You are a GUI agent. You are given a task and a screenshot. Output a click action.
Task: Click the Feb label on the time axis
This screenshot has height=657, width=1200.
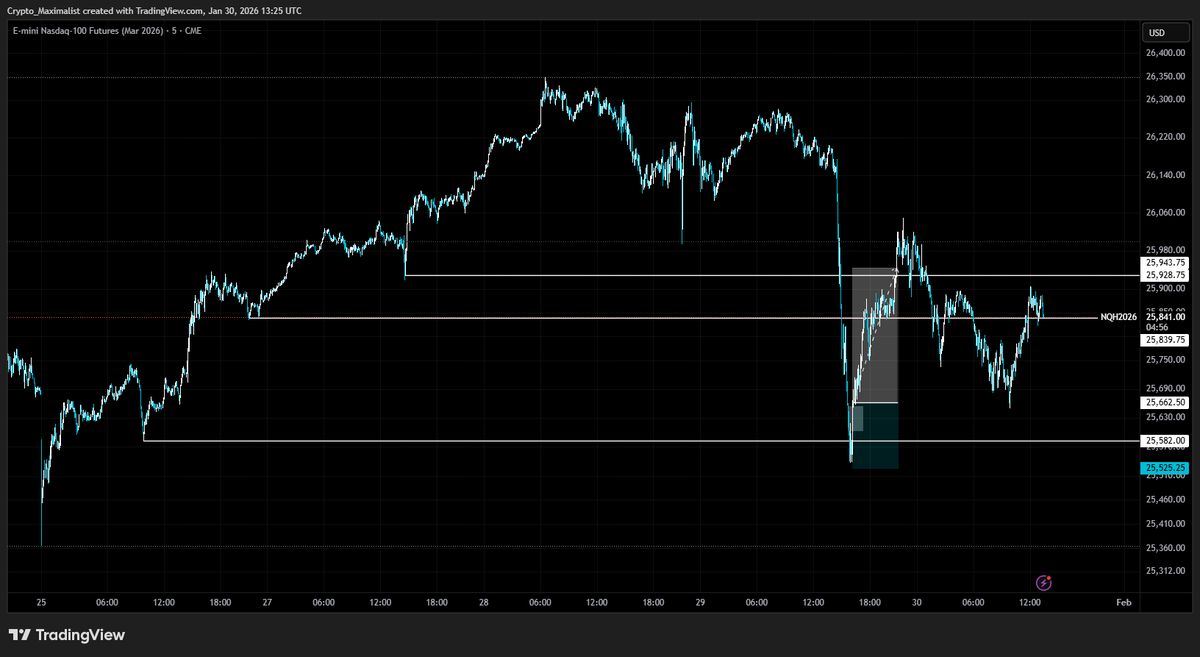(1122, 603)
